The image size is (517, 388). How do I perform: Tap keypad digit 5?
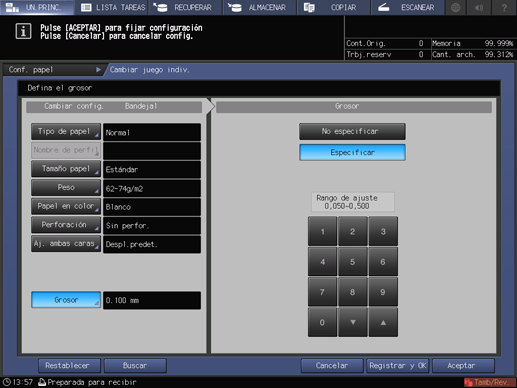[353, 262]
